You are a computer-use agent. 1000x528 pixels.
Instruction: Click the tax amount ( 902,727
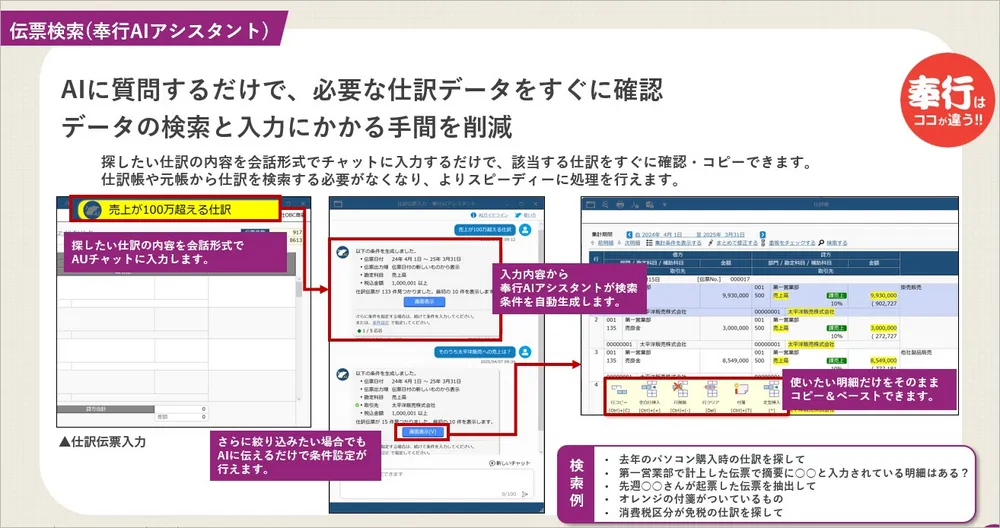[883, 304]
